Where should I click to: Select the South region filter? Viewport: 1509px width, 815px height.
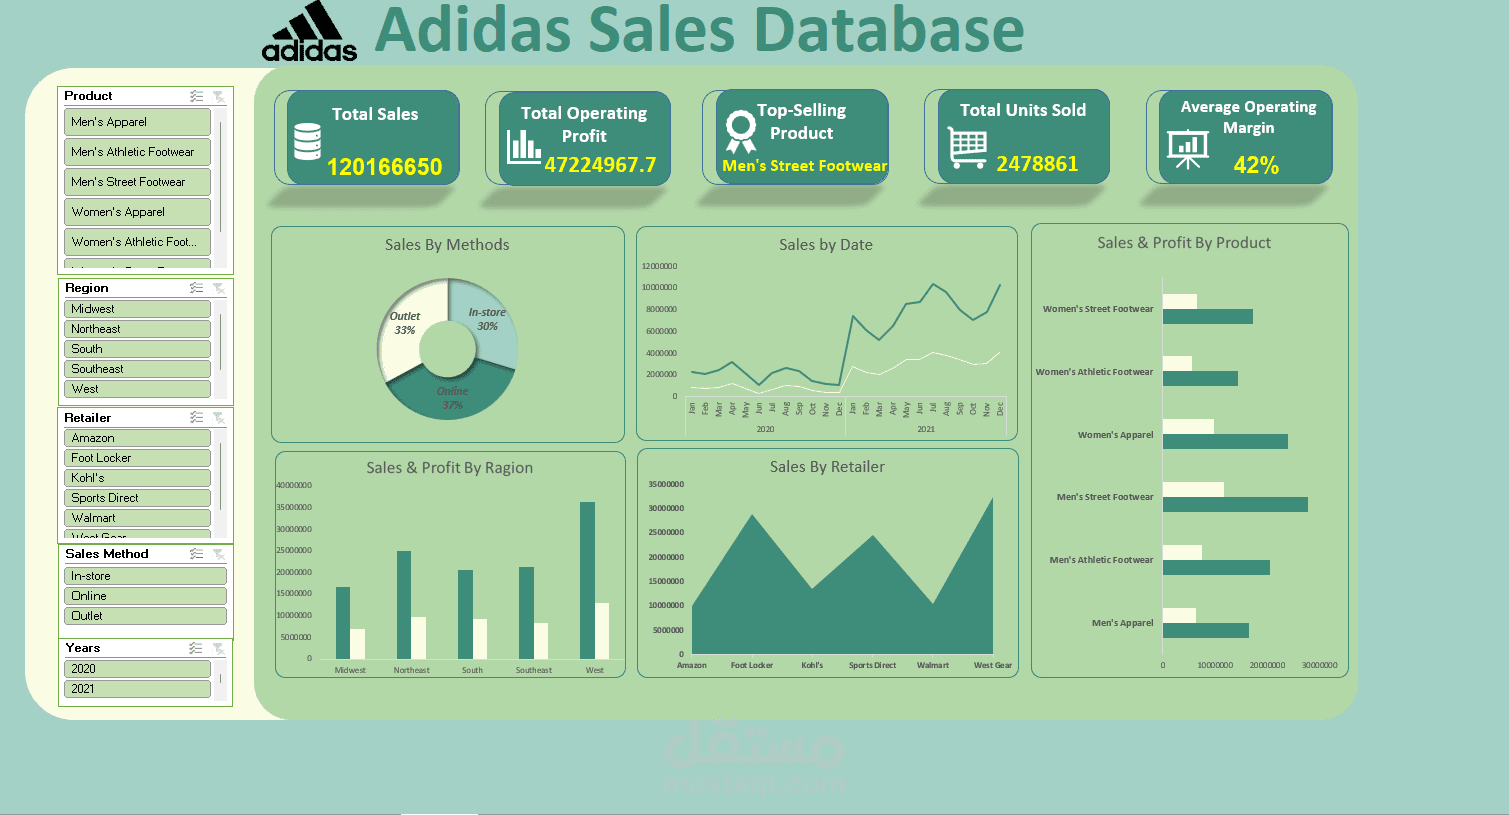coord(137,349)
